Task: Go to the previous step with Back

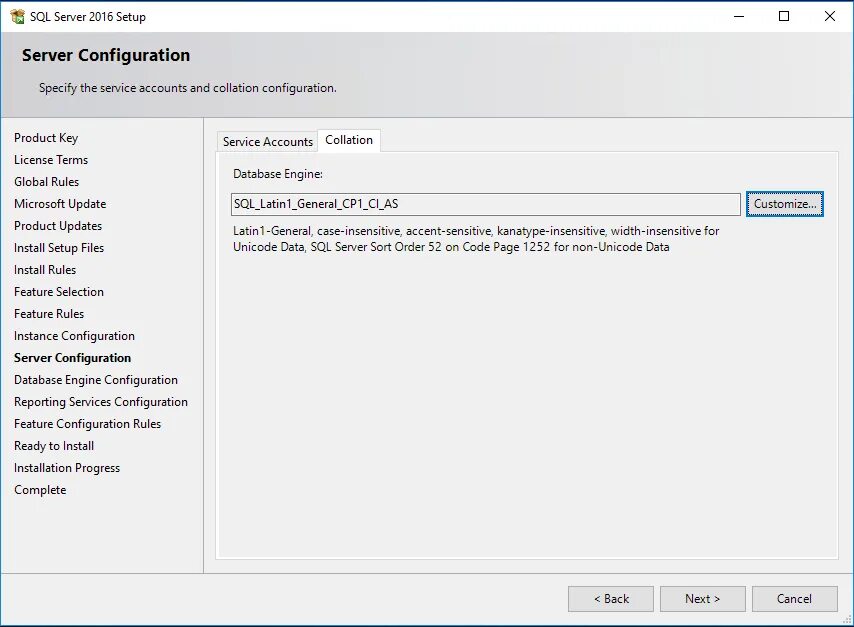Action: coord(611,599)
